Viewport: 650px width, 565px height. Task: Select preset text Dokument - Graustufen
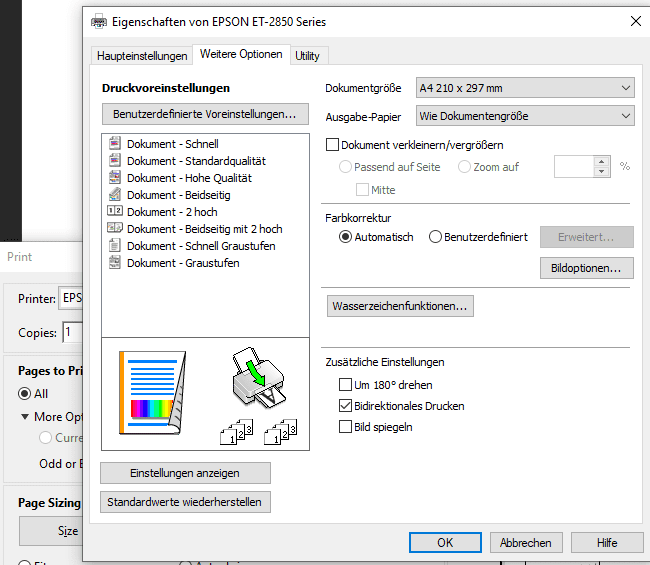183,263
